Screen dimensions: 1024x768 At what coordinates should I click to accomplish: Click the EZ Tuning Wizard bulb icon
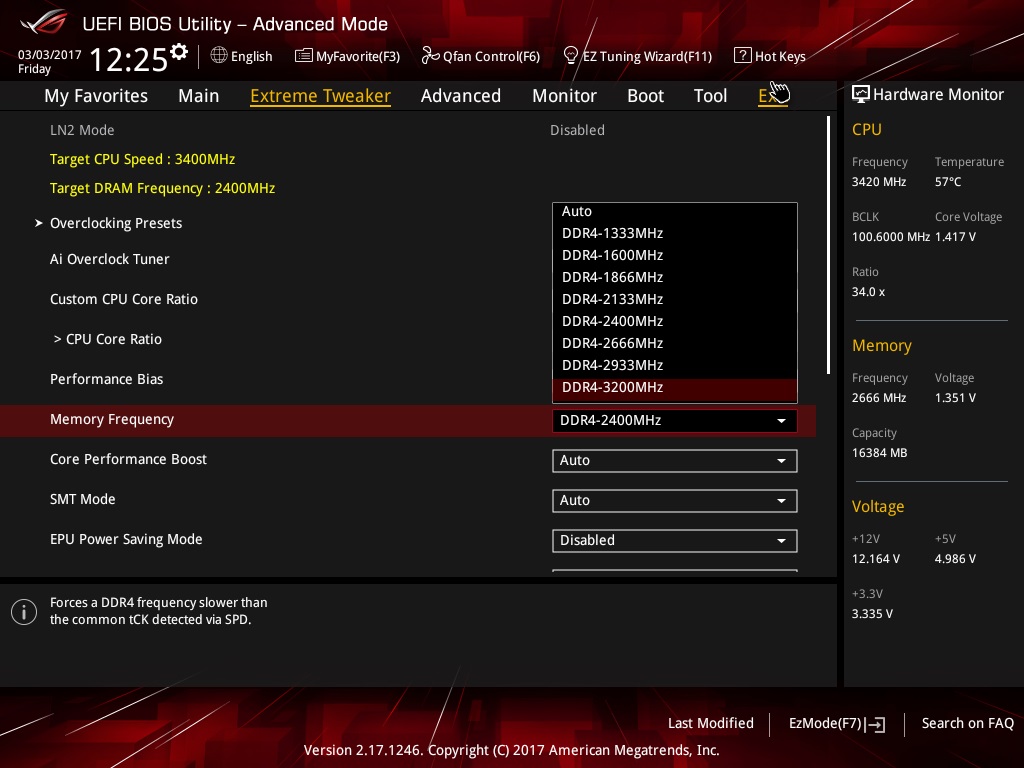tap(570, 56)
